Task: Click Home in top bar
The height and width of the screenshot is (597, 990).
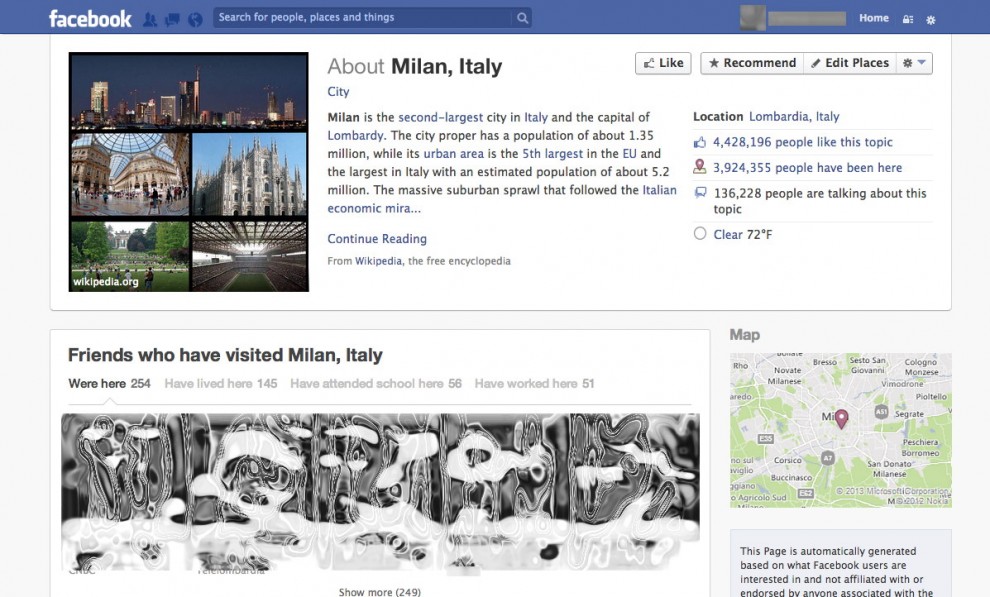Action: tap(874, 18)
